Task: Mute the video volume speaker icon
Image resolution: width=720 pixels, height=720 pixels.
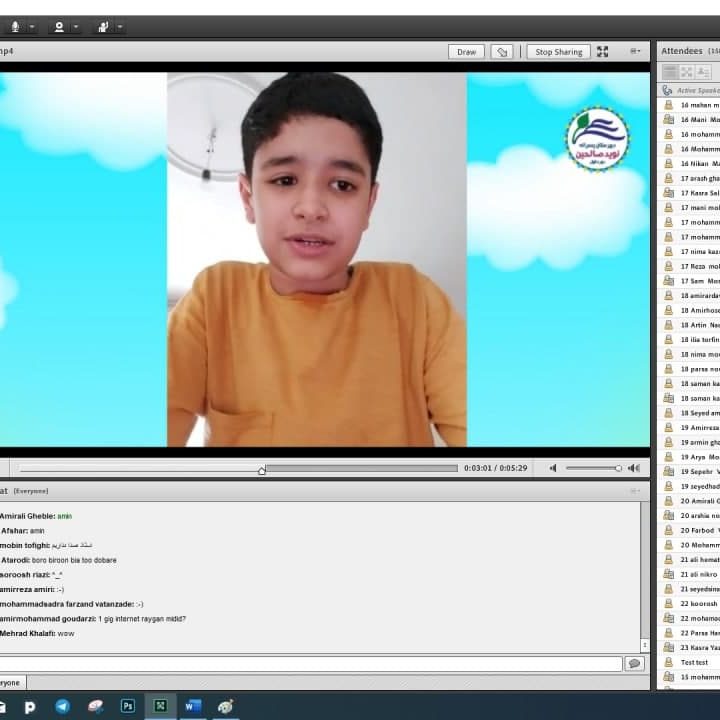Action: (x=553, y=468)
